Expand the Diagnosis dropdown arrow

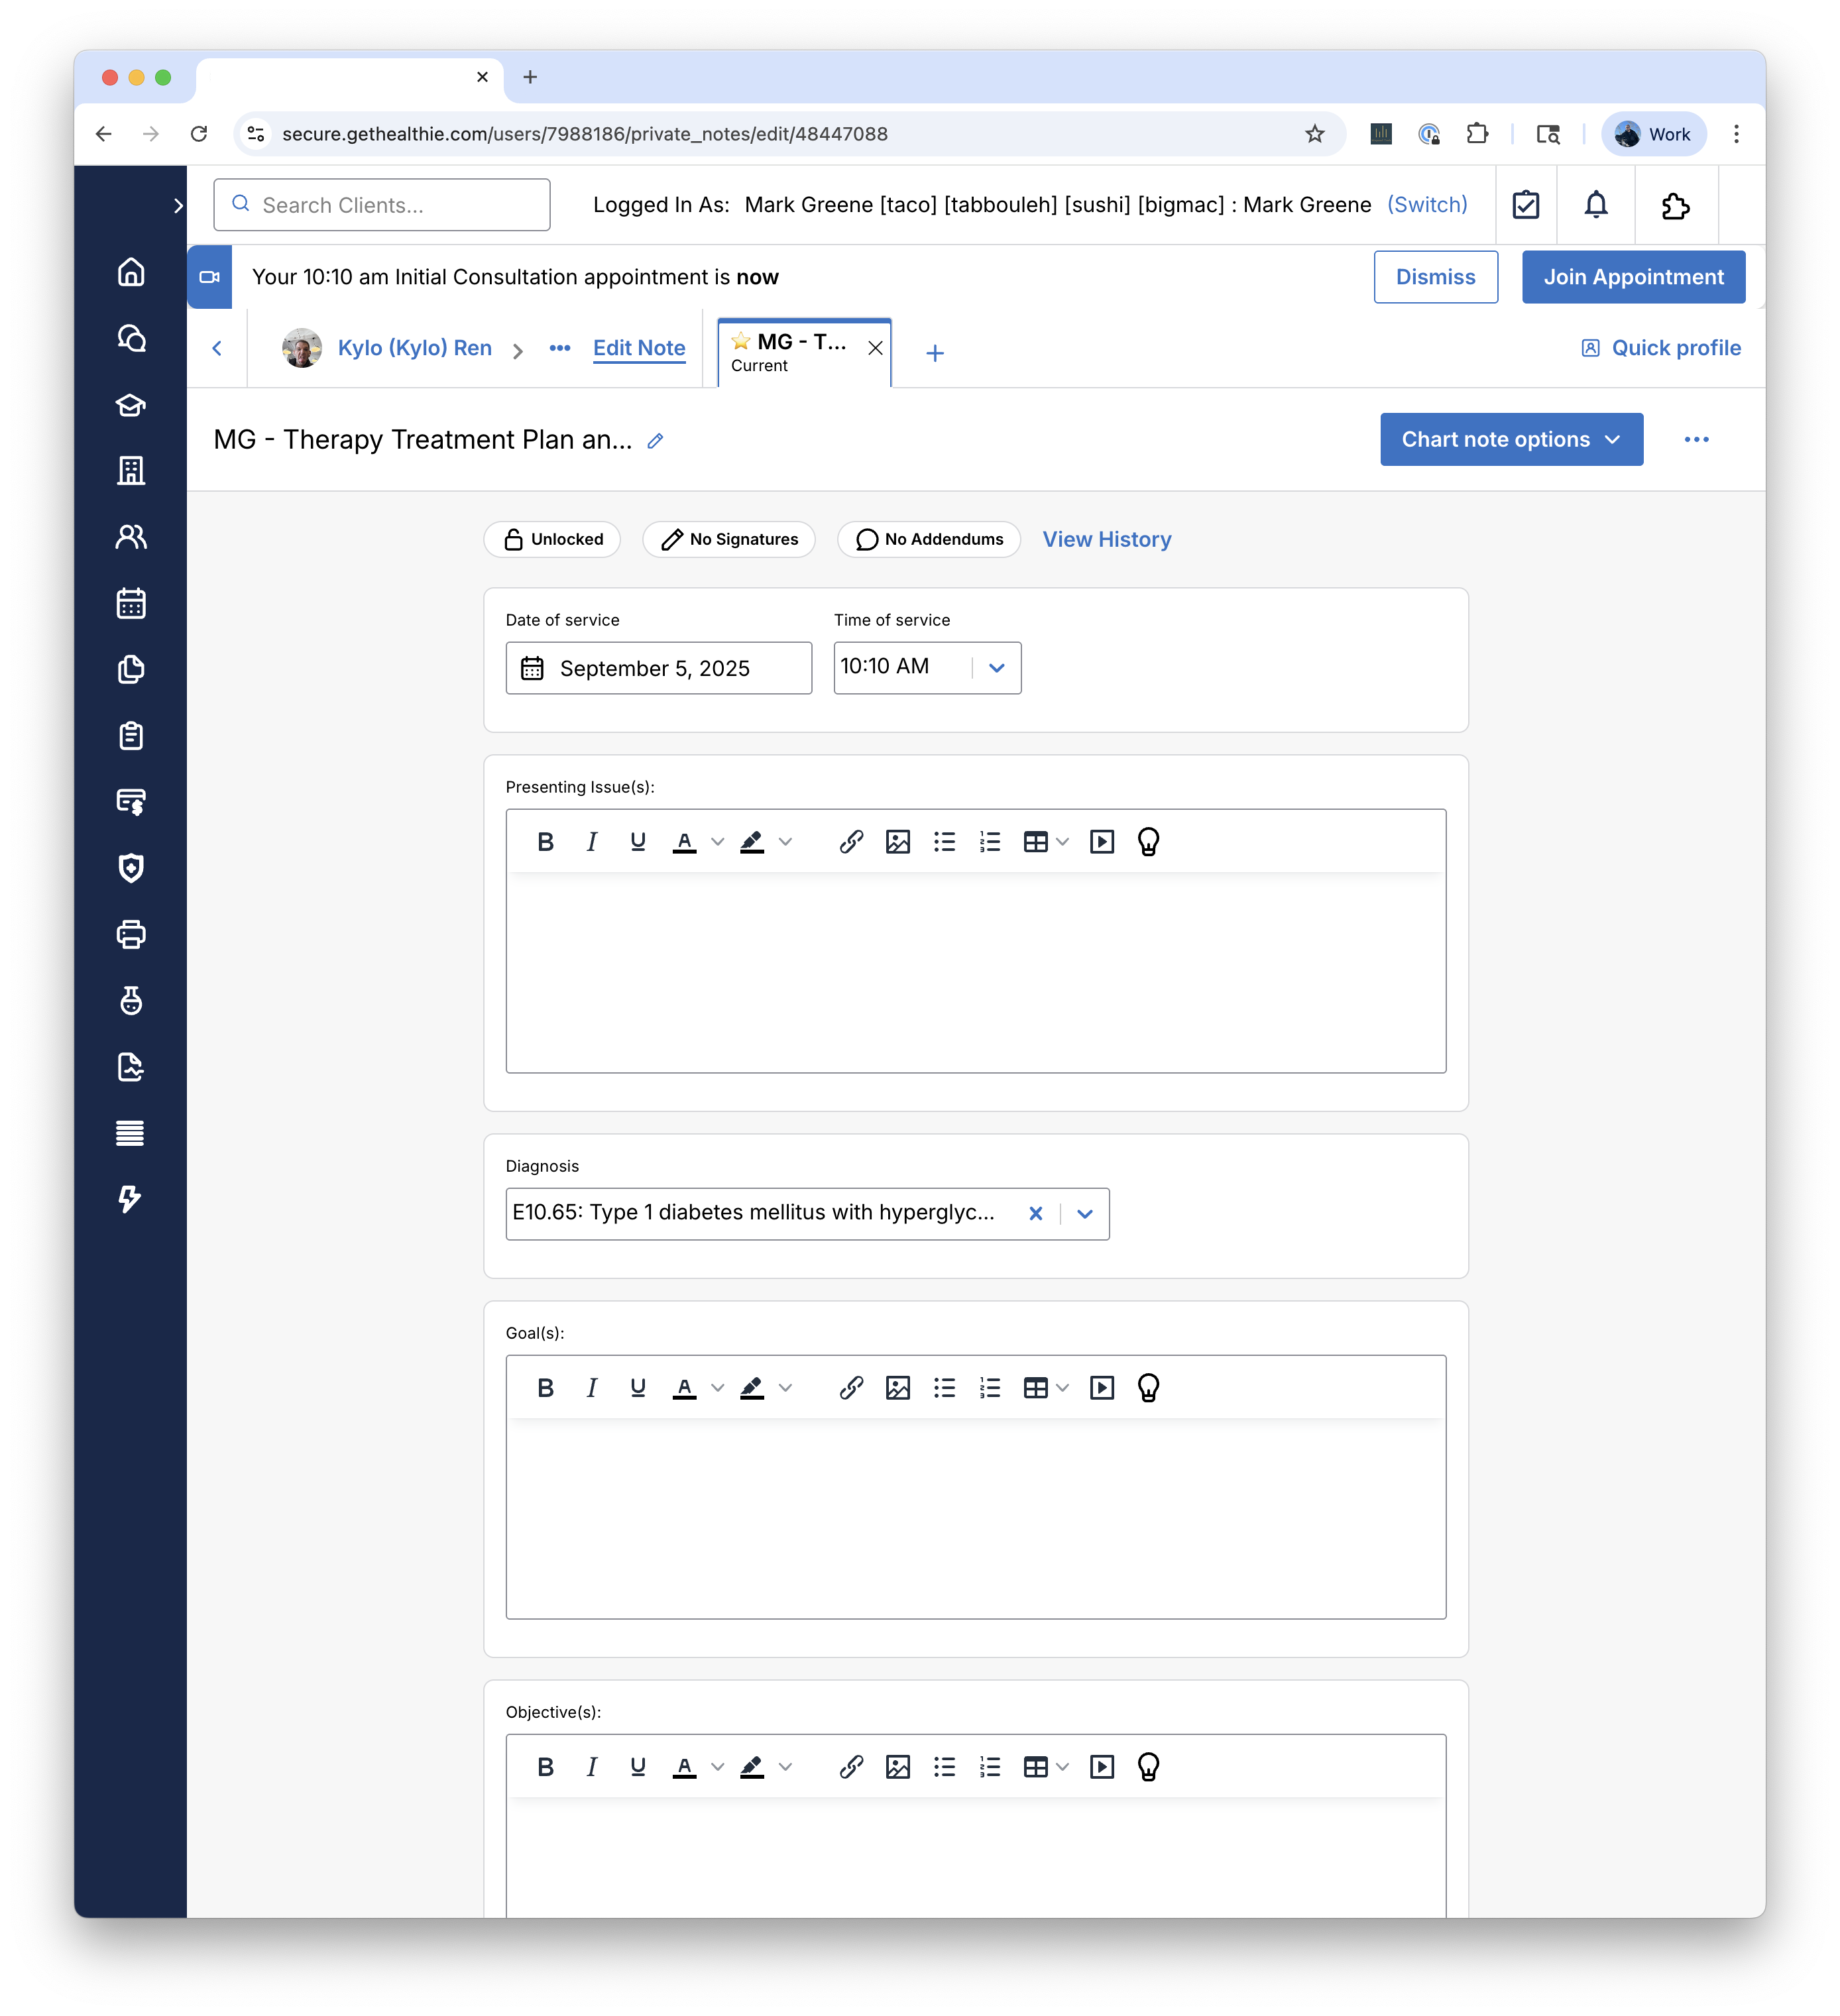[x=1085, y=1214]
